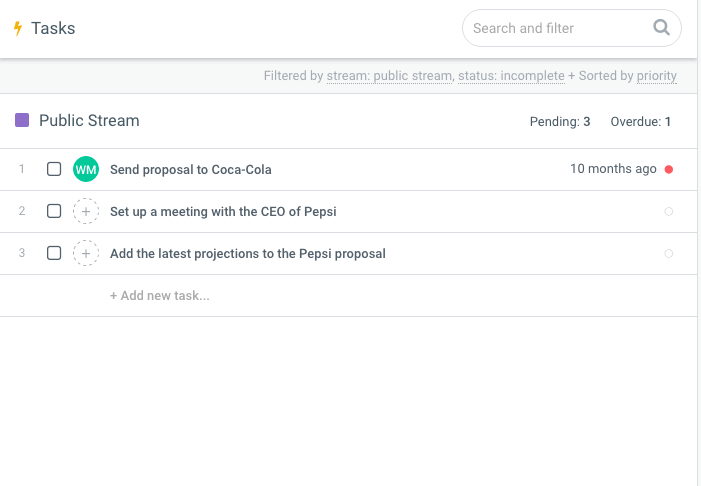Open the WM assignee avatar
The height and width of the screenshot is (486, 701).
pos(86,169)
